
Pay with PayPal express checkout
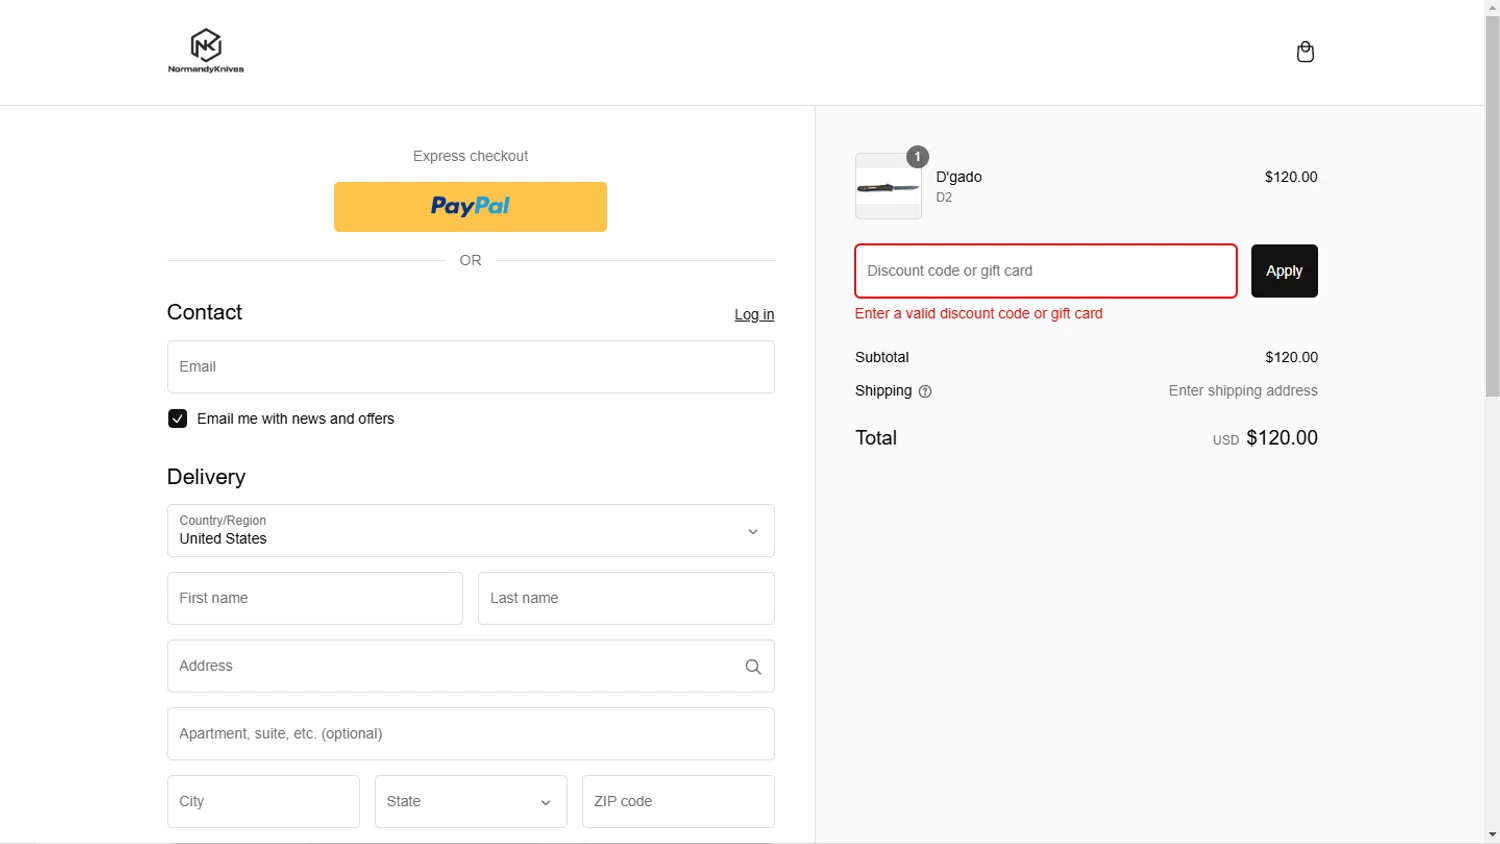tap(470, 207)
